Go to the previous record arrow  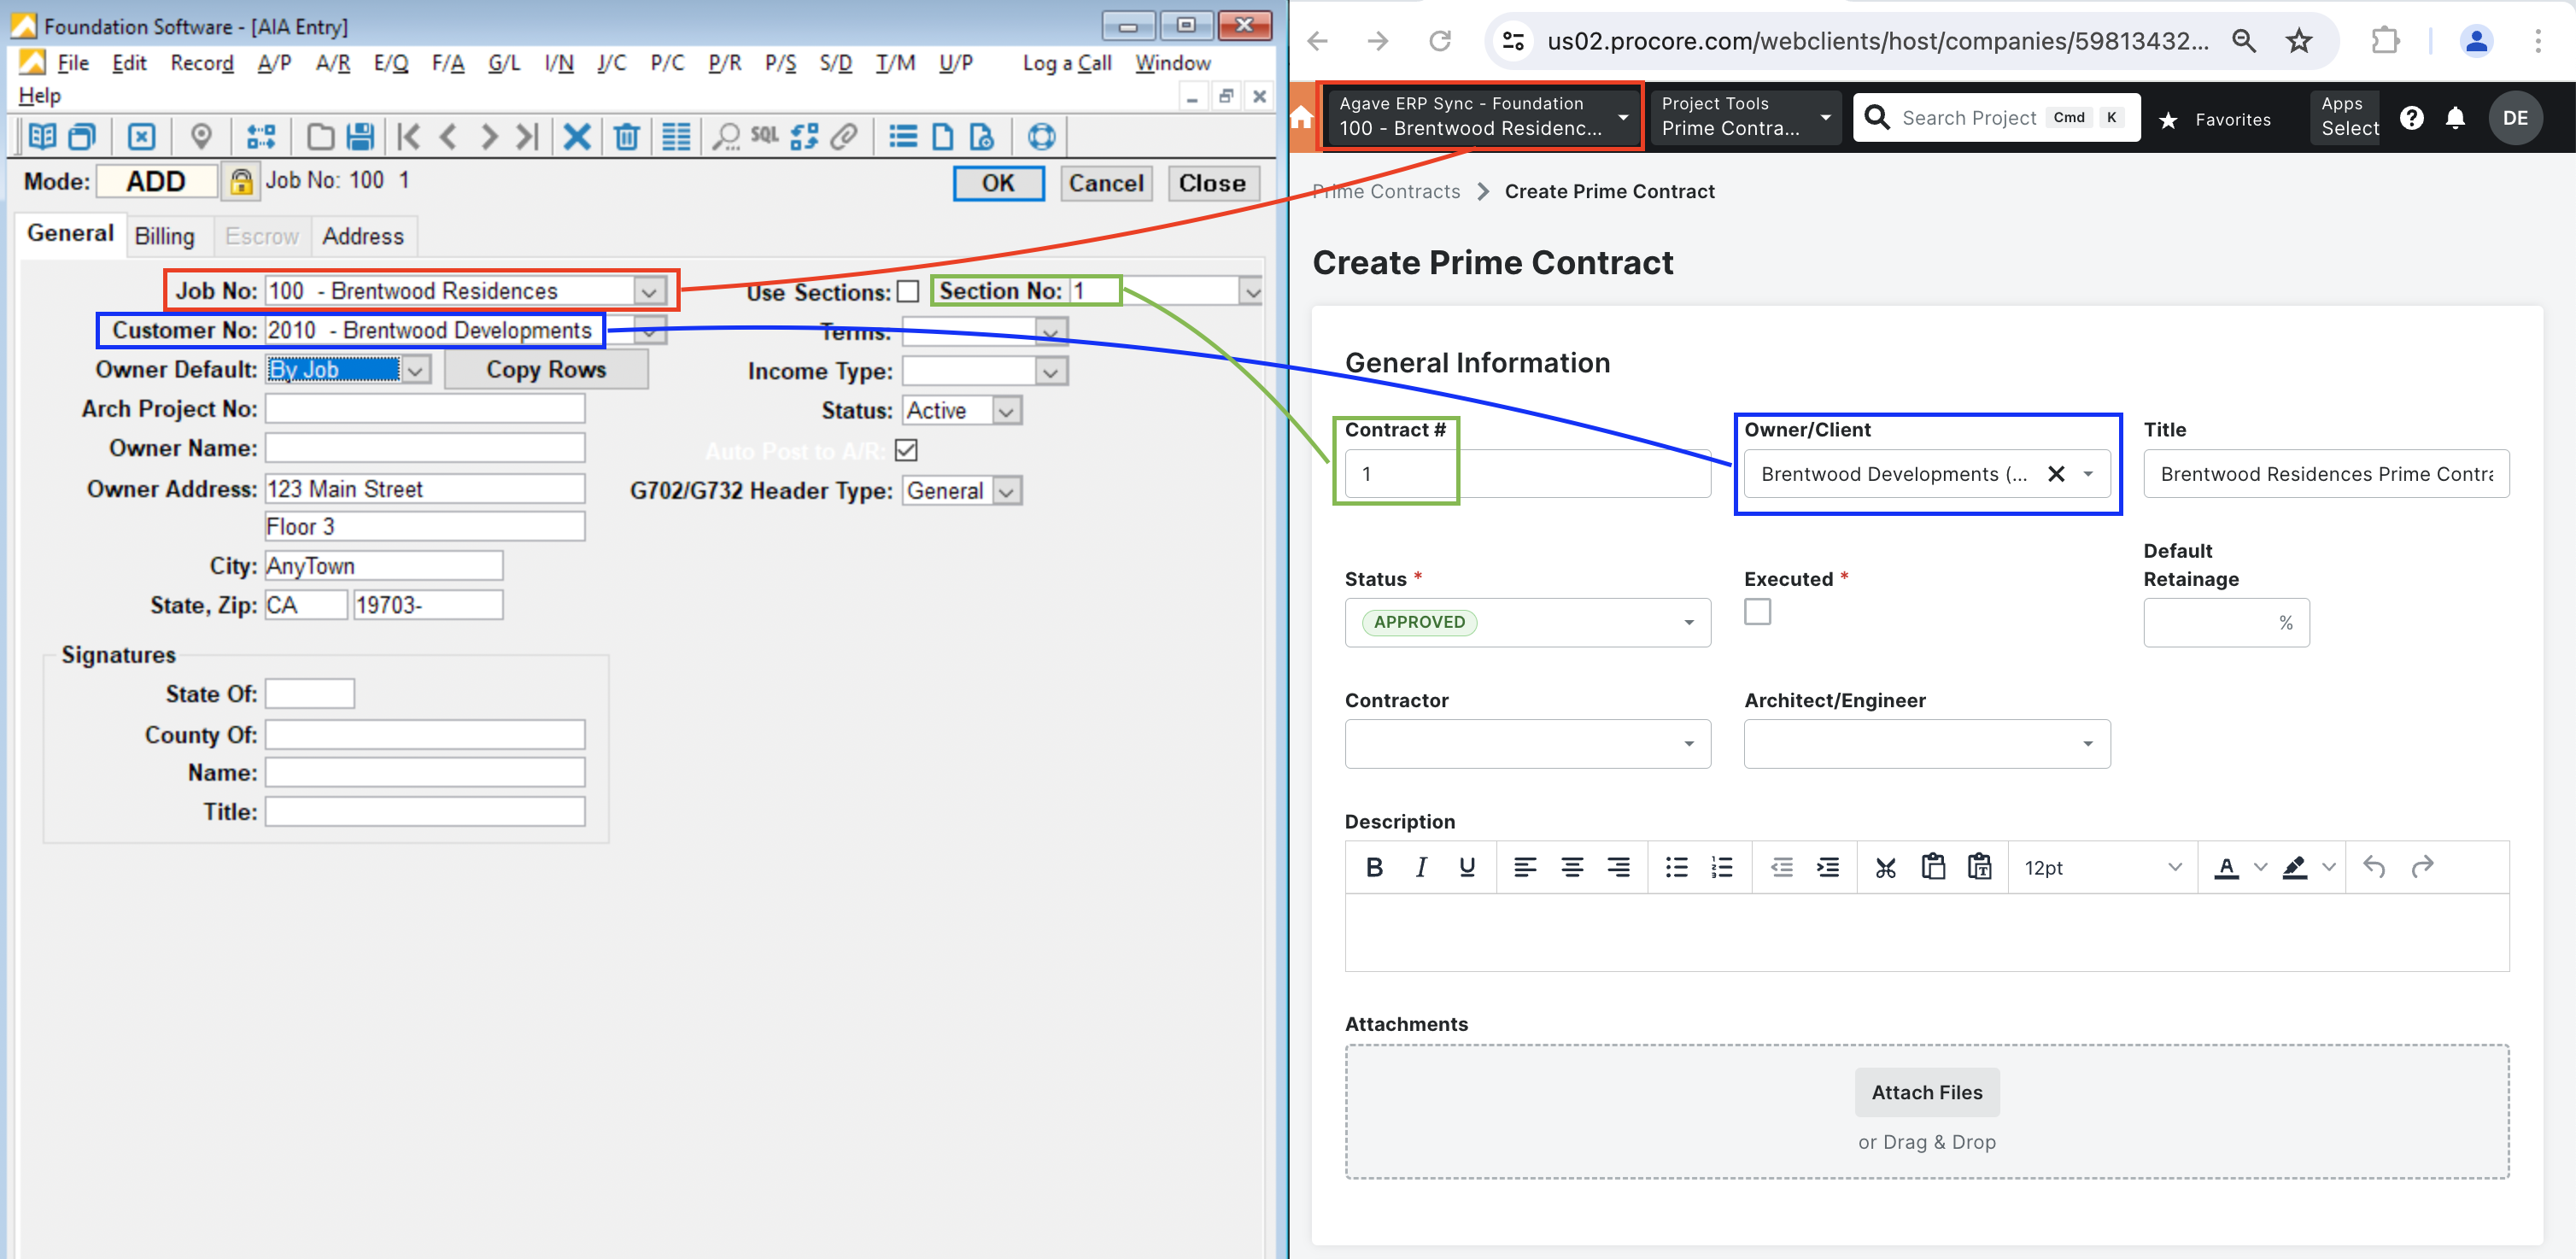[448, 136]
